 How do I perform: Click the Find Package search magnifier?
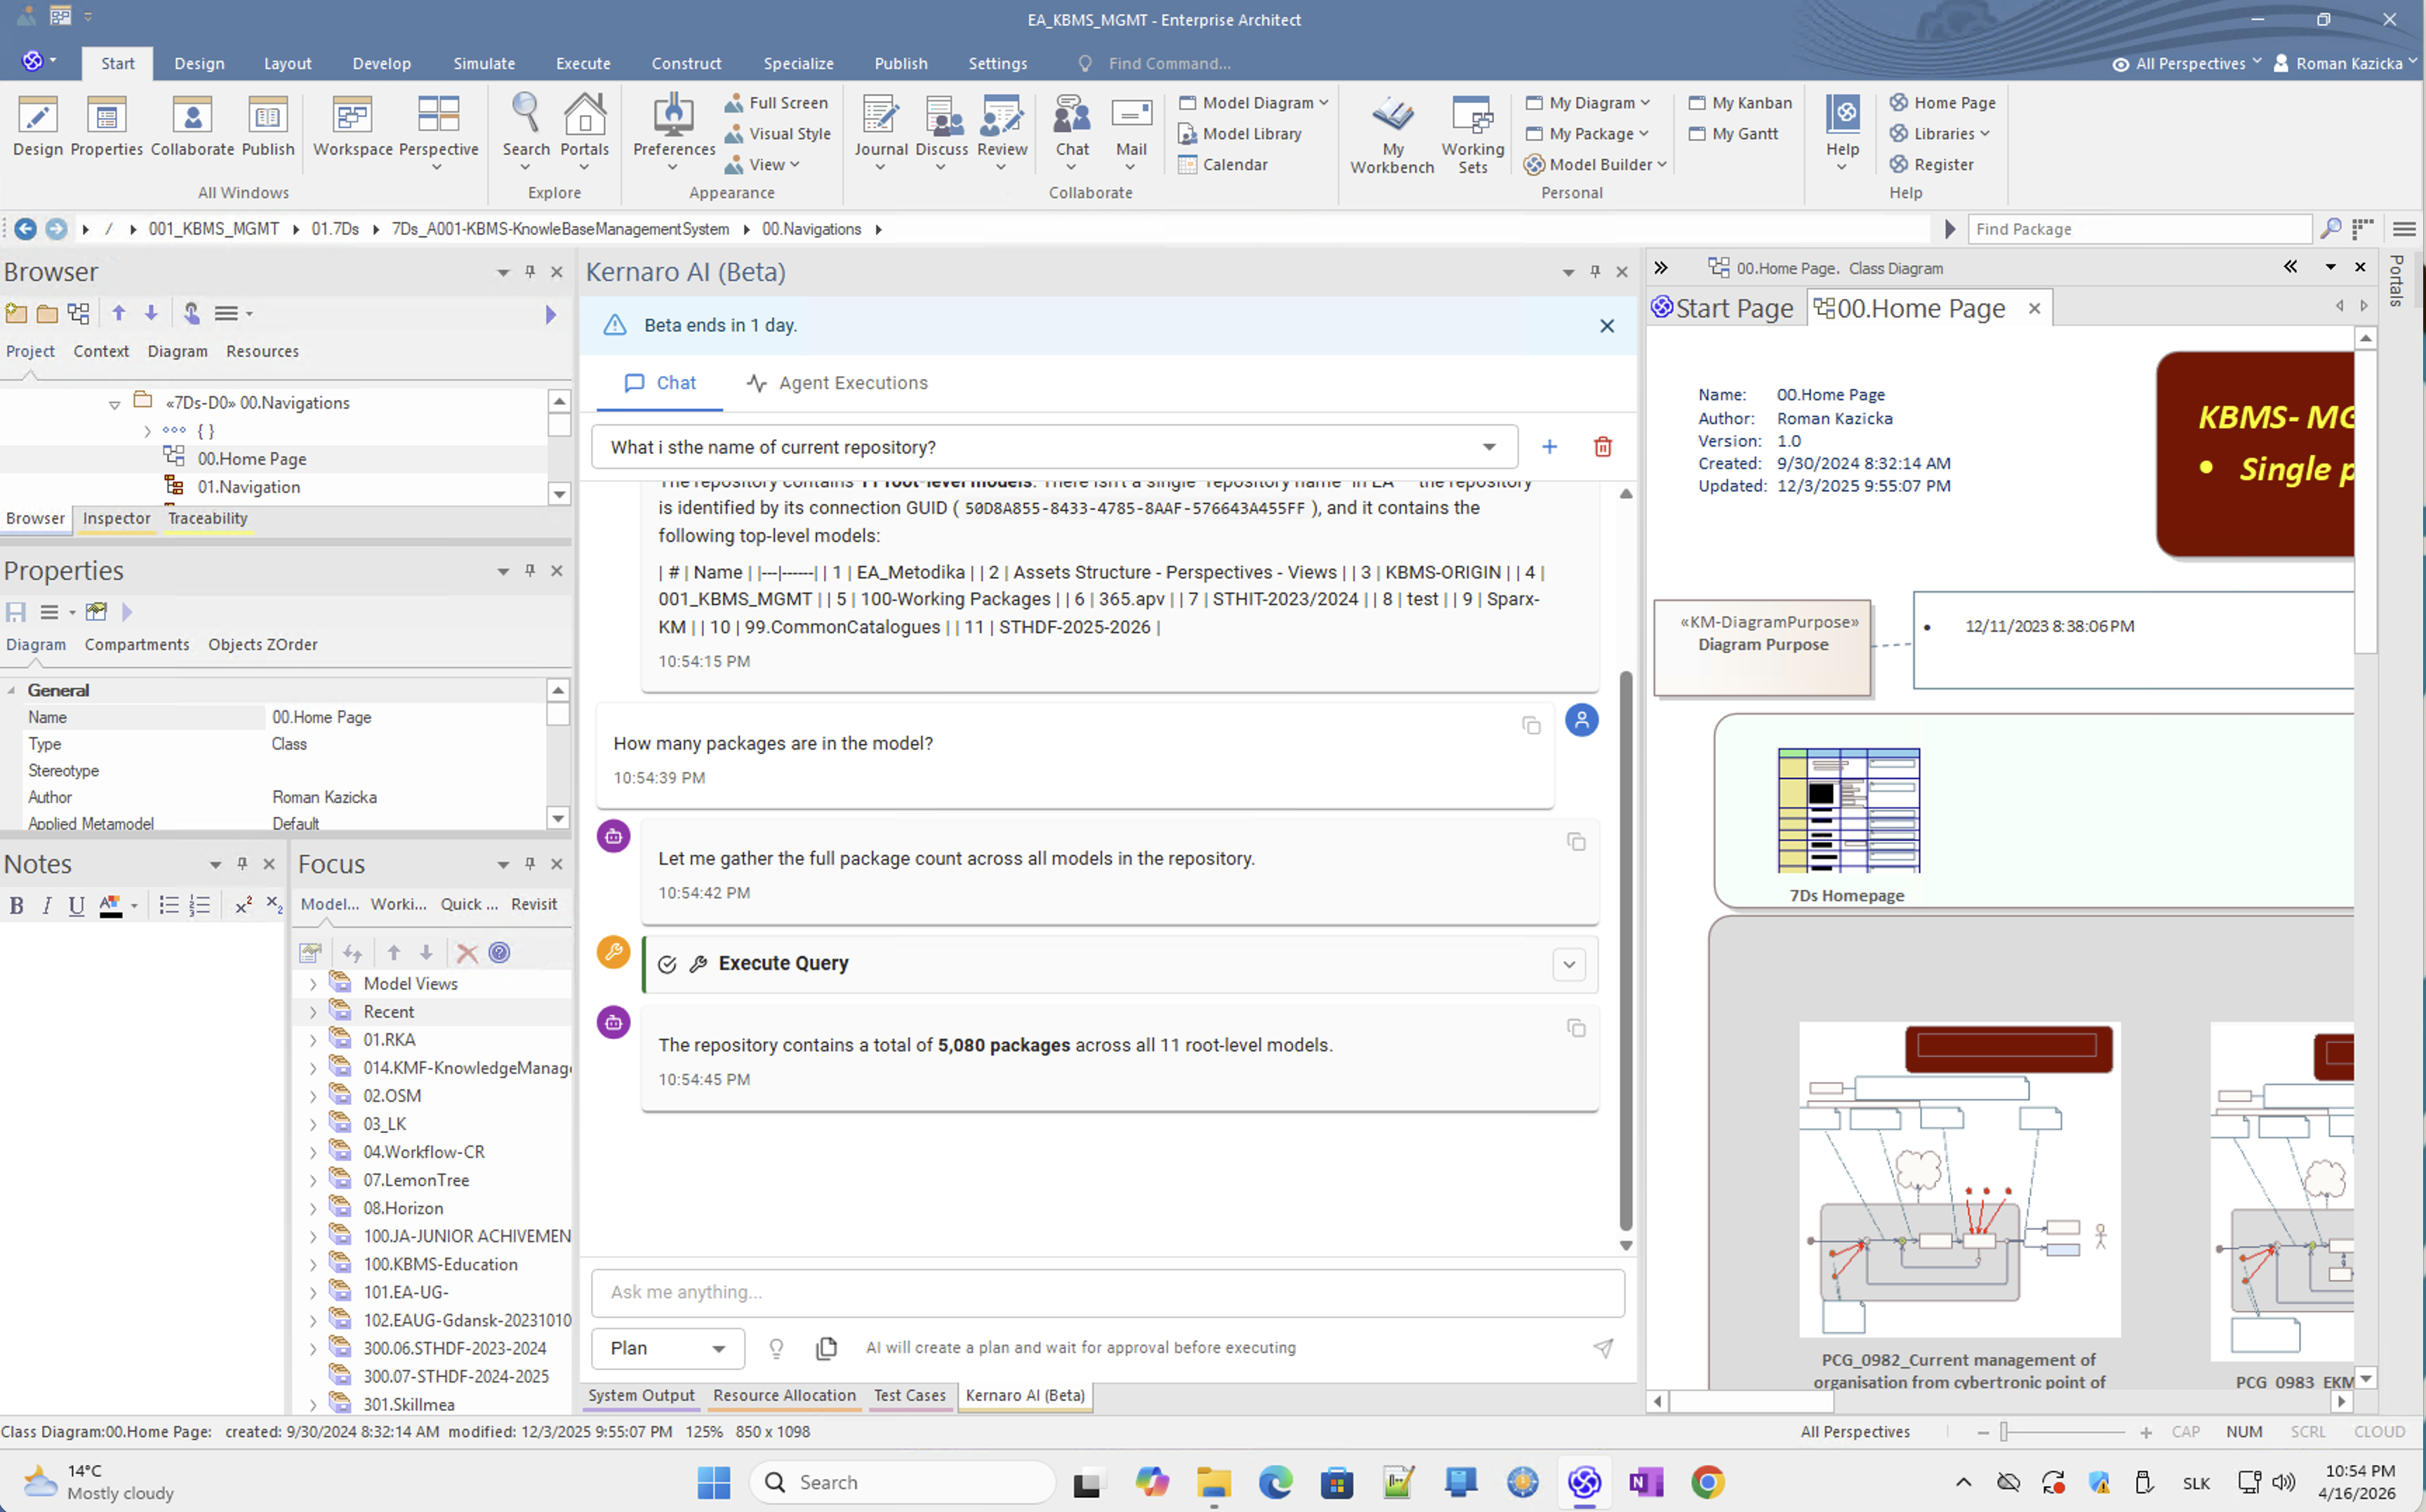coord(2330,229)
